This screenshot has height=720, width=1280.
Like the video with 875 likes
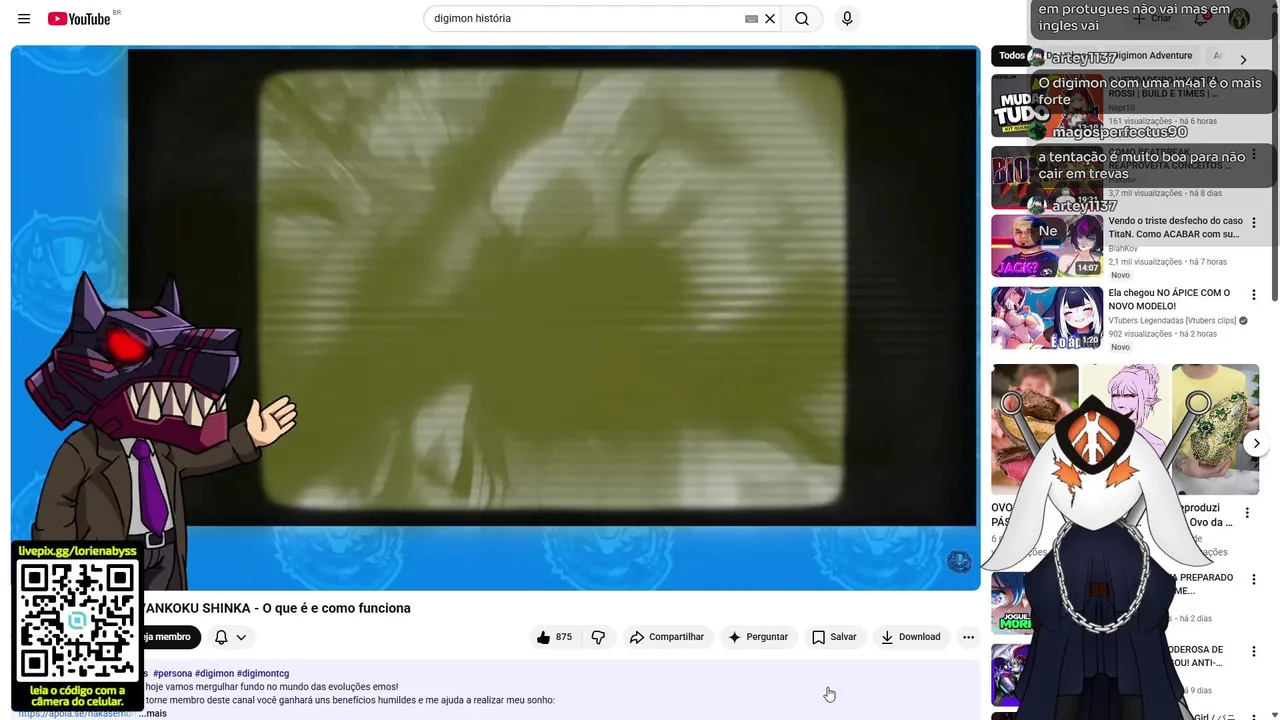click(555, 637)
